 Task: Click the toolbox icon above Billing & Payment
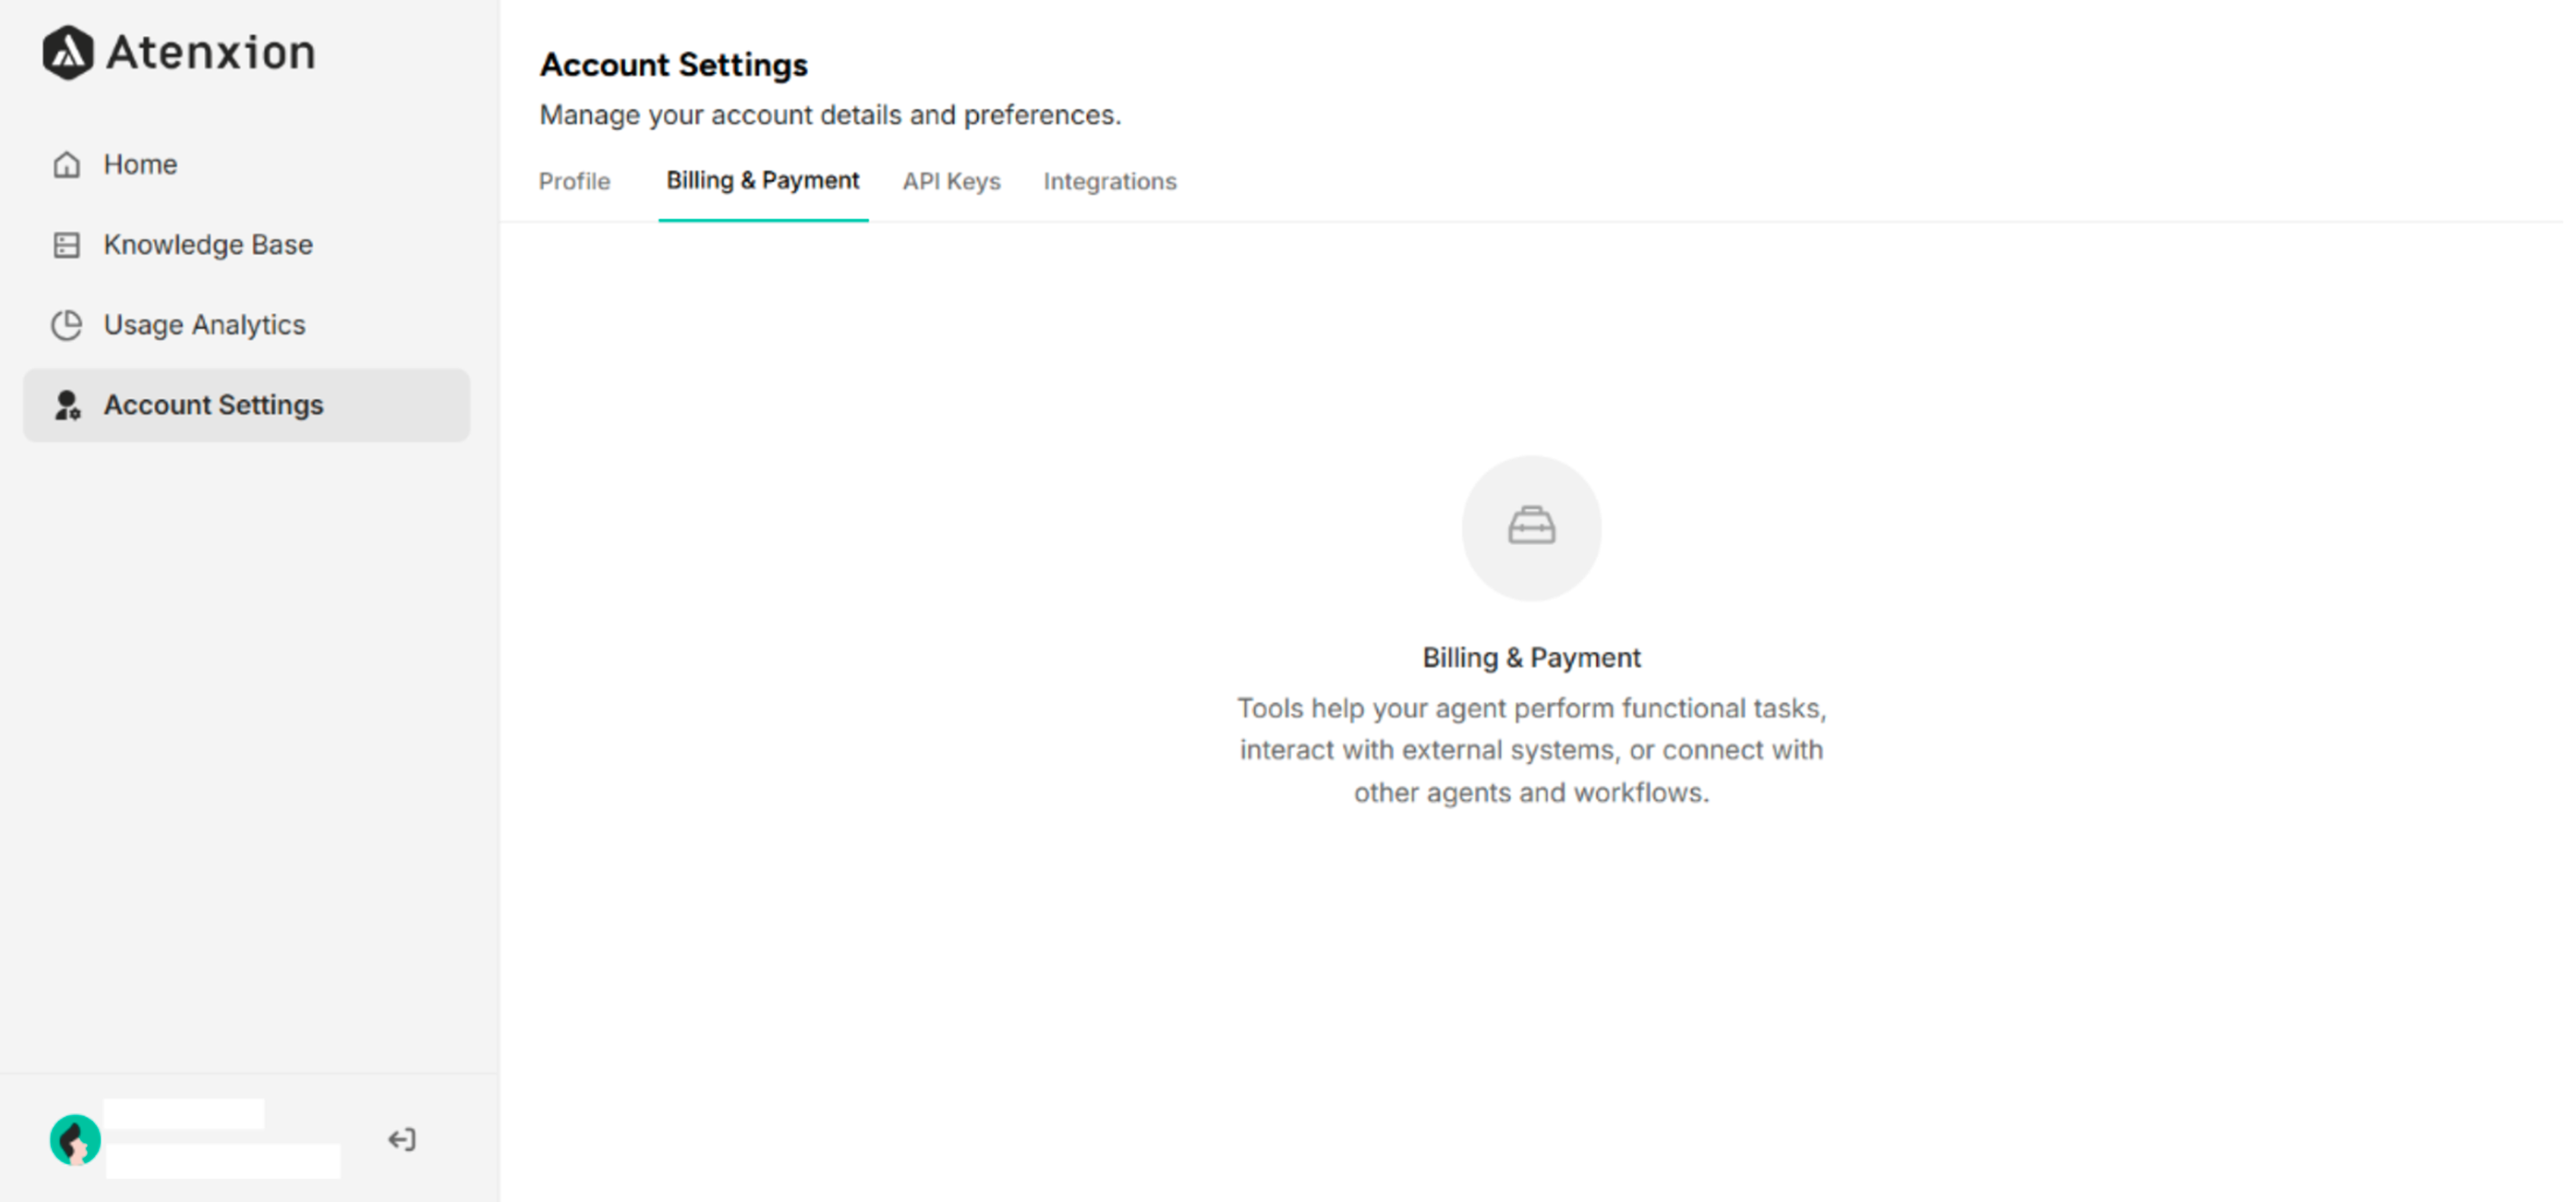1530,528
